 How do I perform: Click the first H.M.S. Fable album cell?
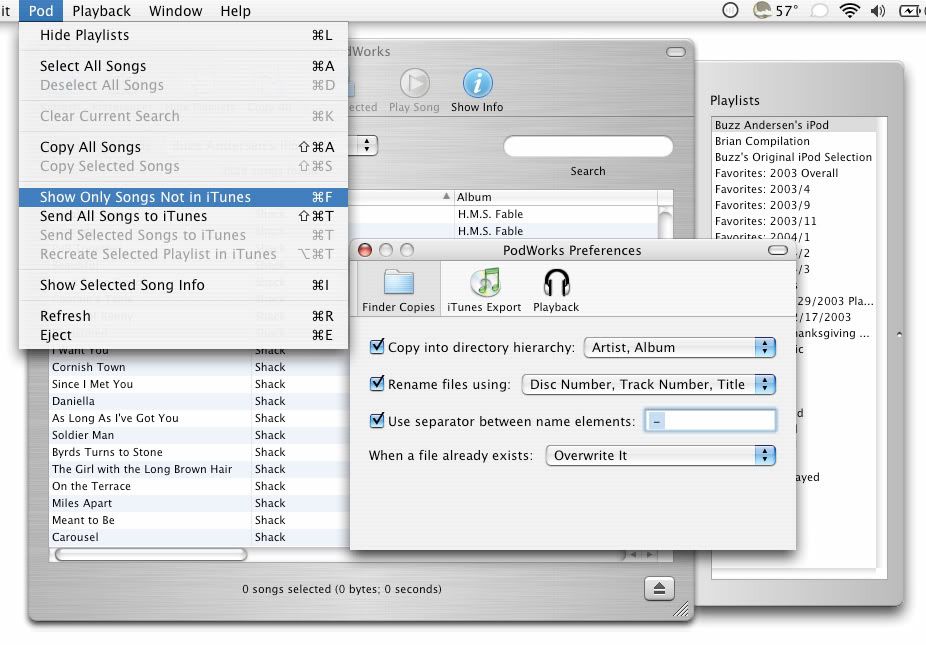555,214
